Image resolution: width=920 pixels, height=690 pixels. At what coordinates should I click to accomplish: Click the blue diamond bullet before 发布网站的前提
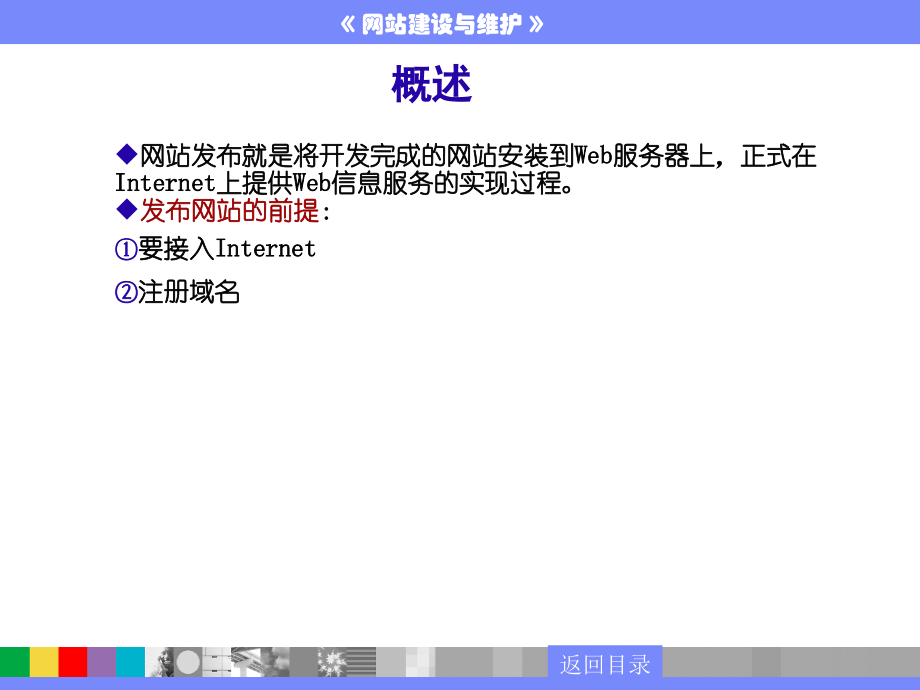(x=126, y=209)
